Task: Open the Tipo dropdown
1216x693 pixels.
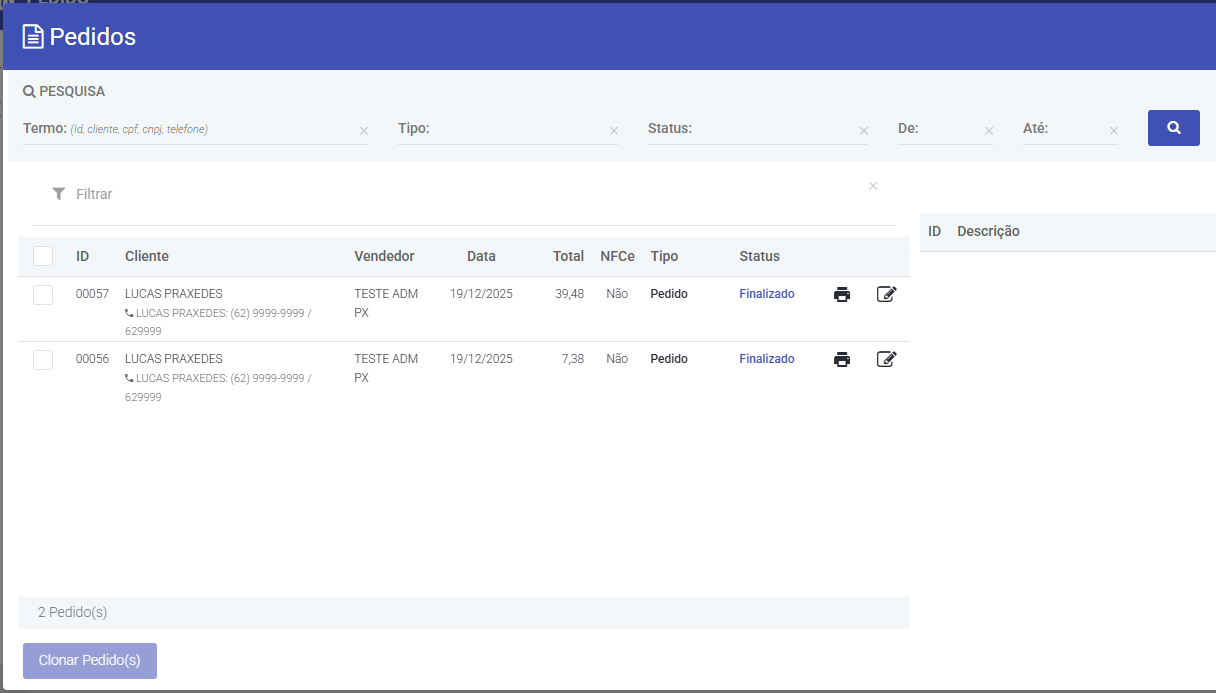Action: click(x=500, y=129)
